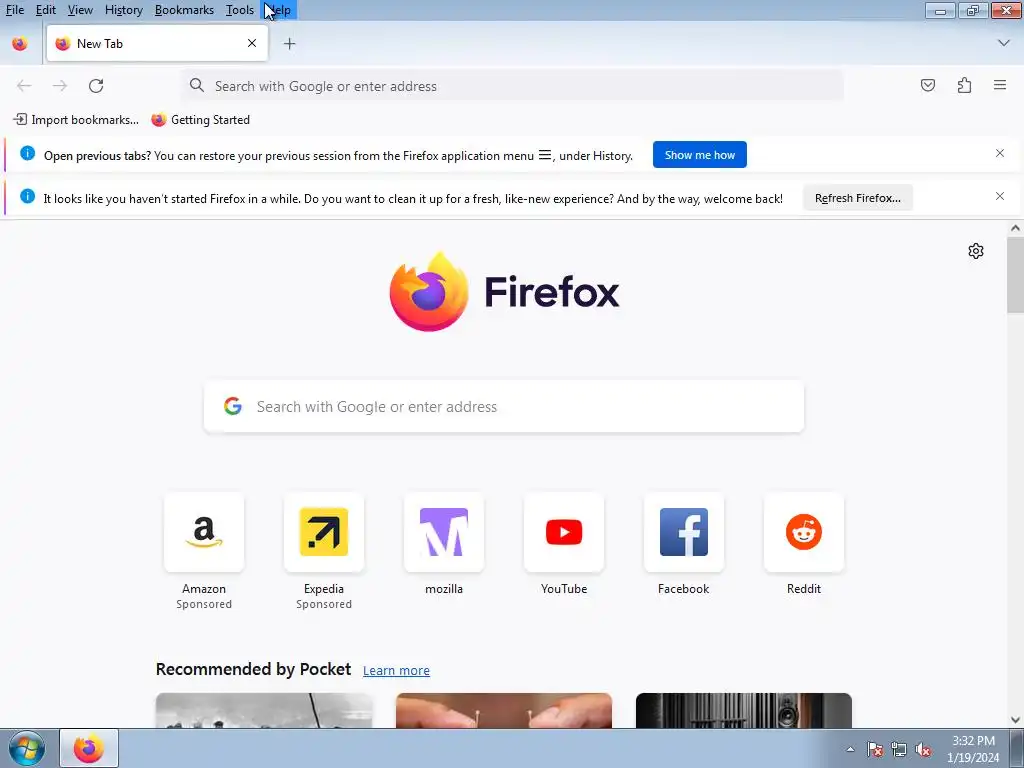1024x768 pixels.
Task: Click info icon on previous tabs notice
Action: (x=27, y=153)
